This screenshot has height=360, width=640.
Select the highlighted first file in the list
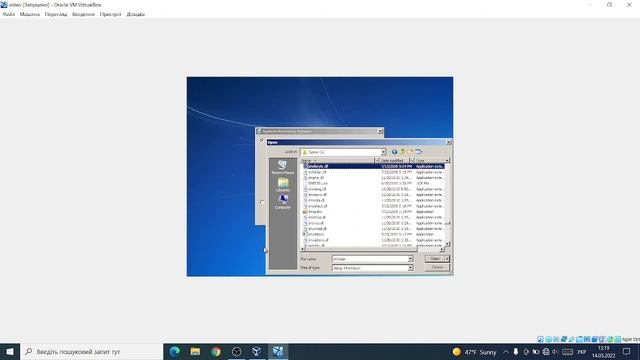373,167
